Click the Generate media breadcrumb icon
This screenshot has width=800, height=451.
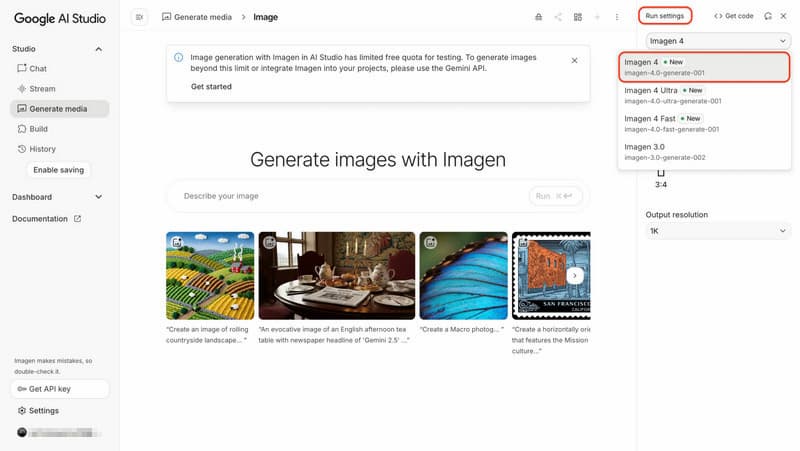pyautogui.click(x=166, y=17)
